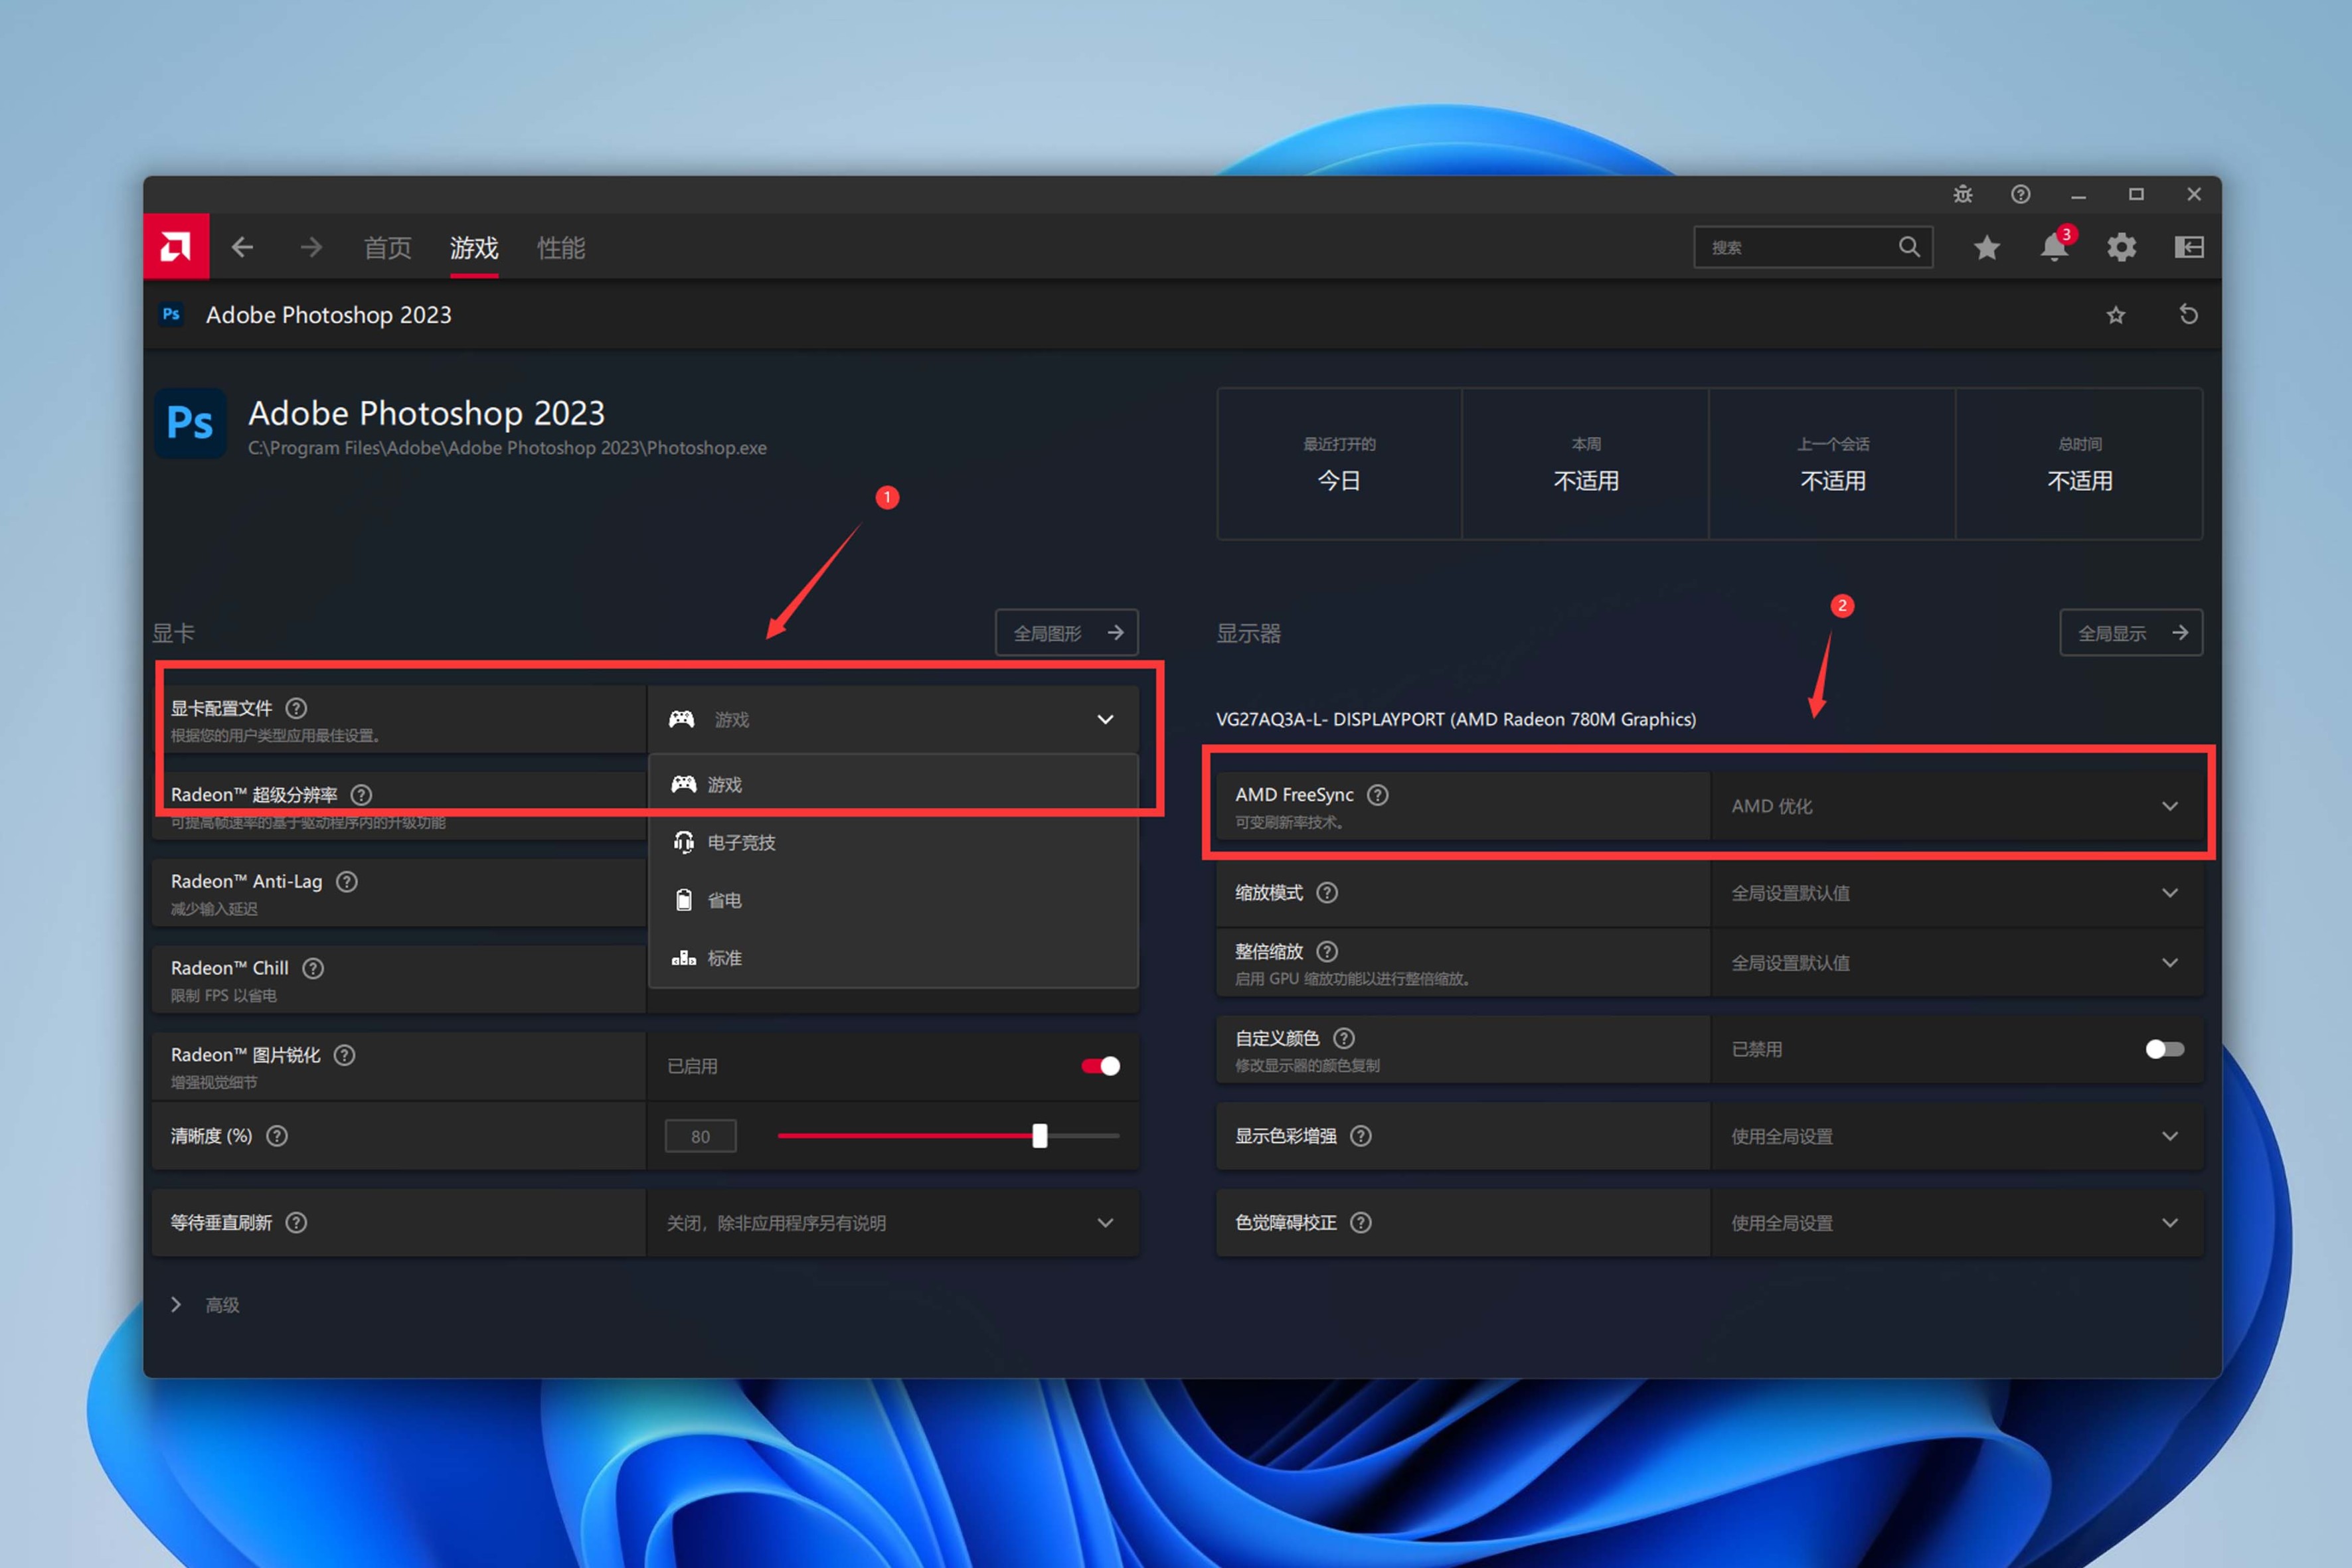Viewport: 2352px width, 1568px height.
Task: Click the bug report icon
Action: point(1963,194)
